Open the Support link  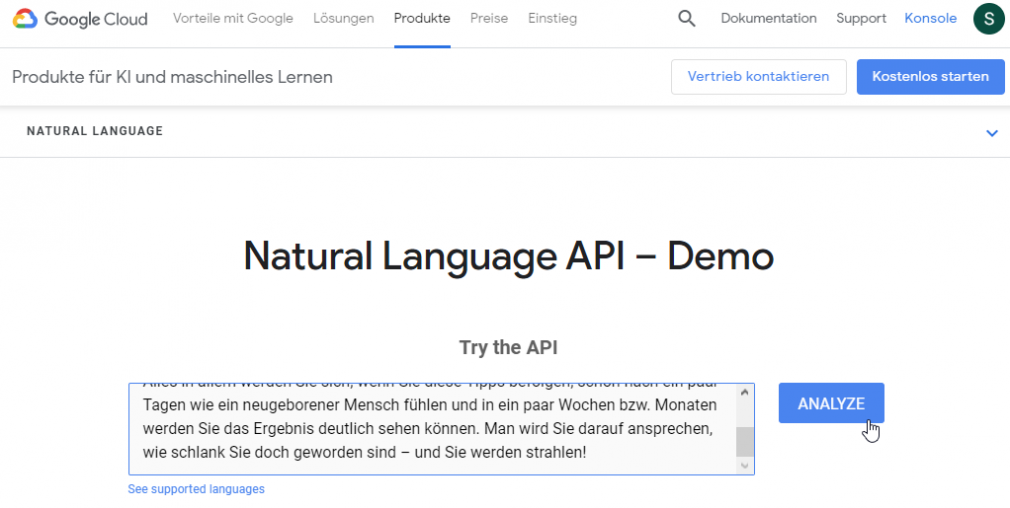pos(861,19)
